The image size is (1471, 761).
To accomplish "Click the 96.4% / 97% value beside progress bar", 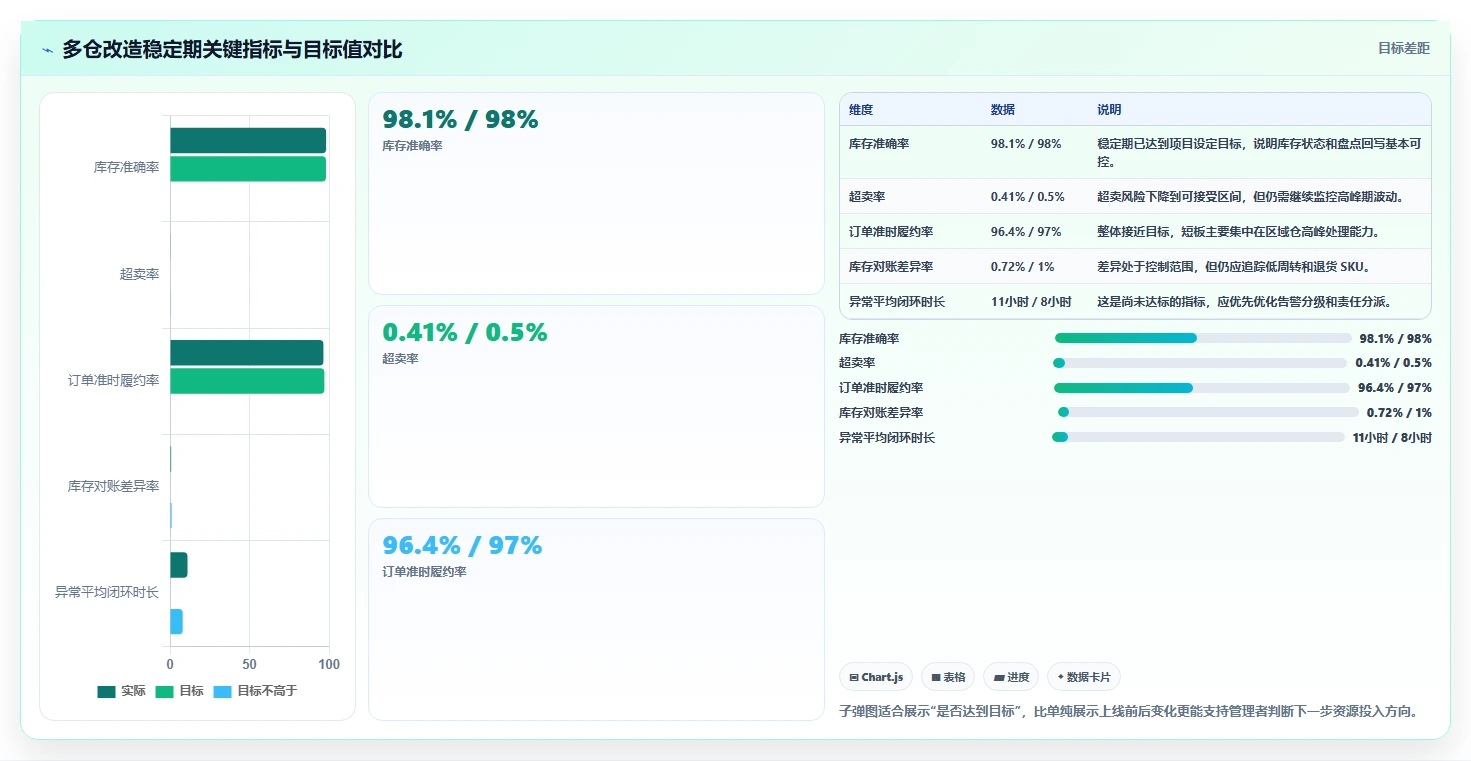I will click(1394, 388).
